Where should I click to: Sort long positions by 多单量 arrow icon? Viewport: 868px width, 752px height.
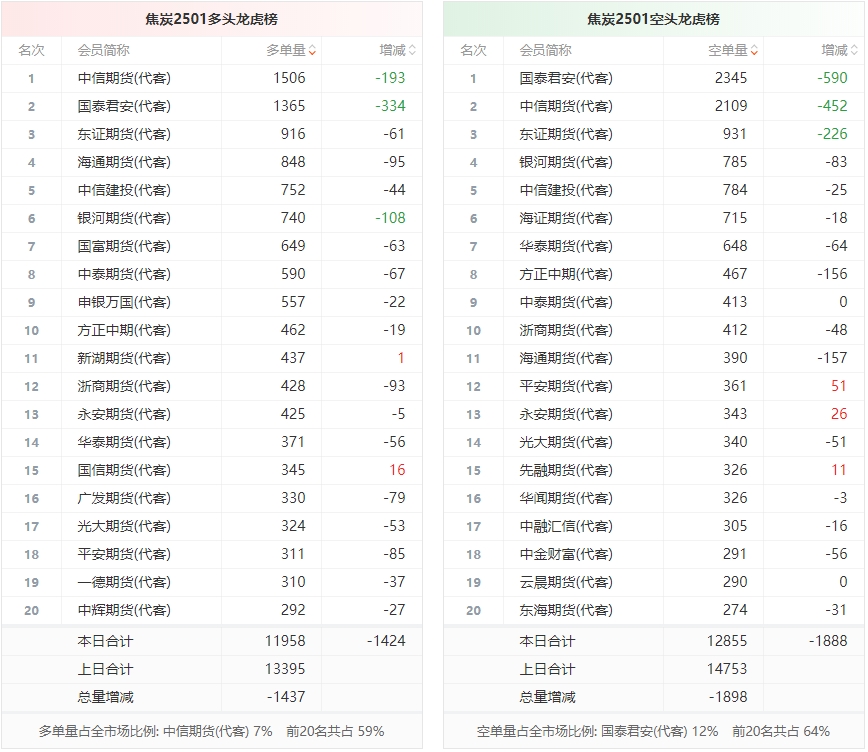(312, 50)
